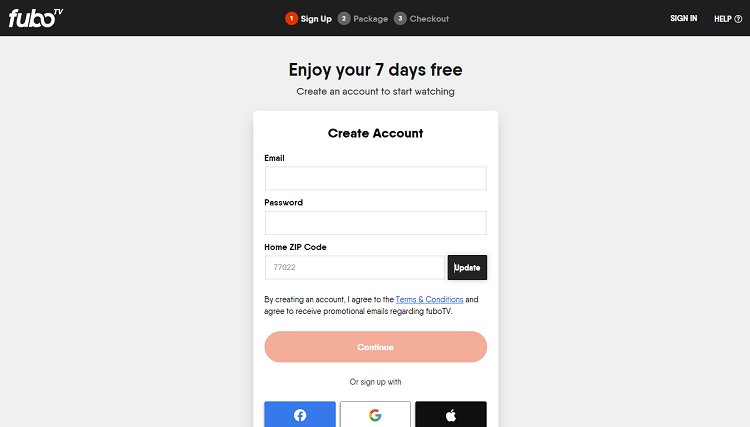Click the Home ZIP Code label text
Screen dimensions: 750x427
pyautogui.click(x=295, y=247)
